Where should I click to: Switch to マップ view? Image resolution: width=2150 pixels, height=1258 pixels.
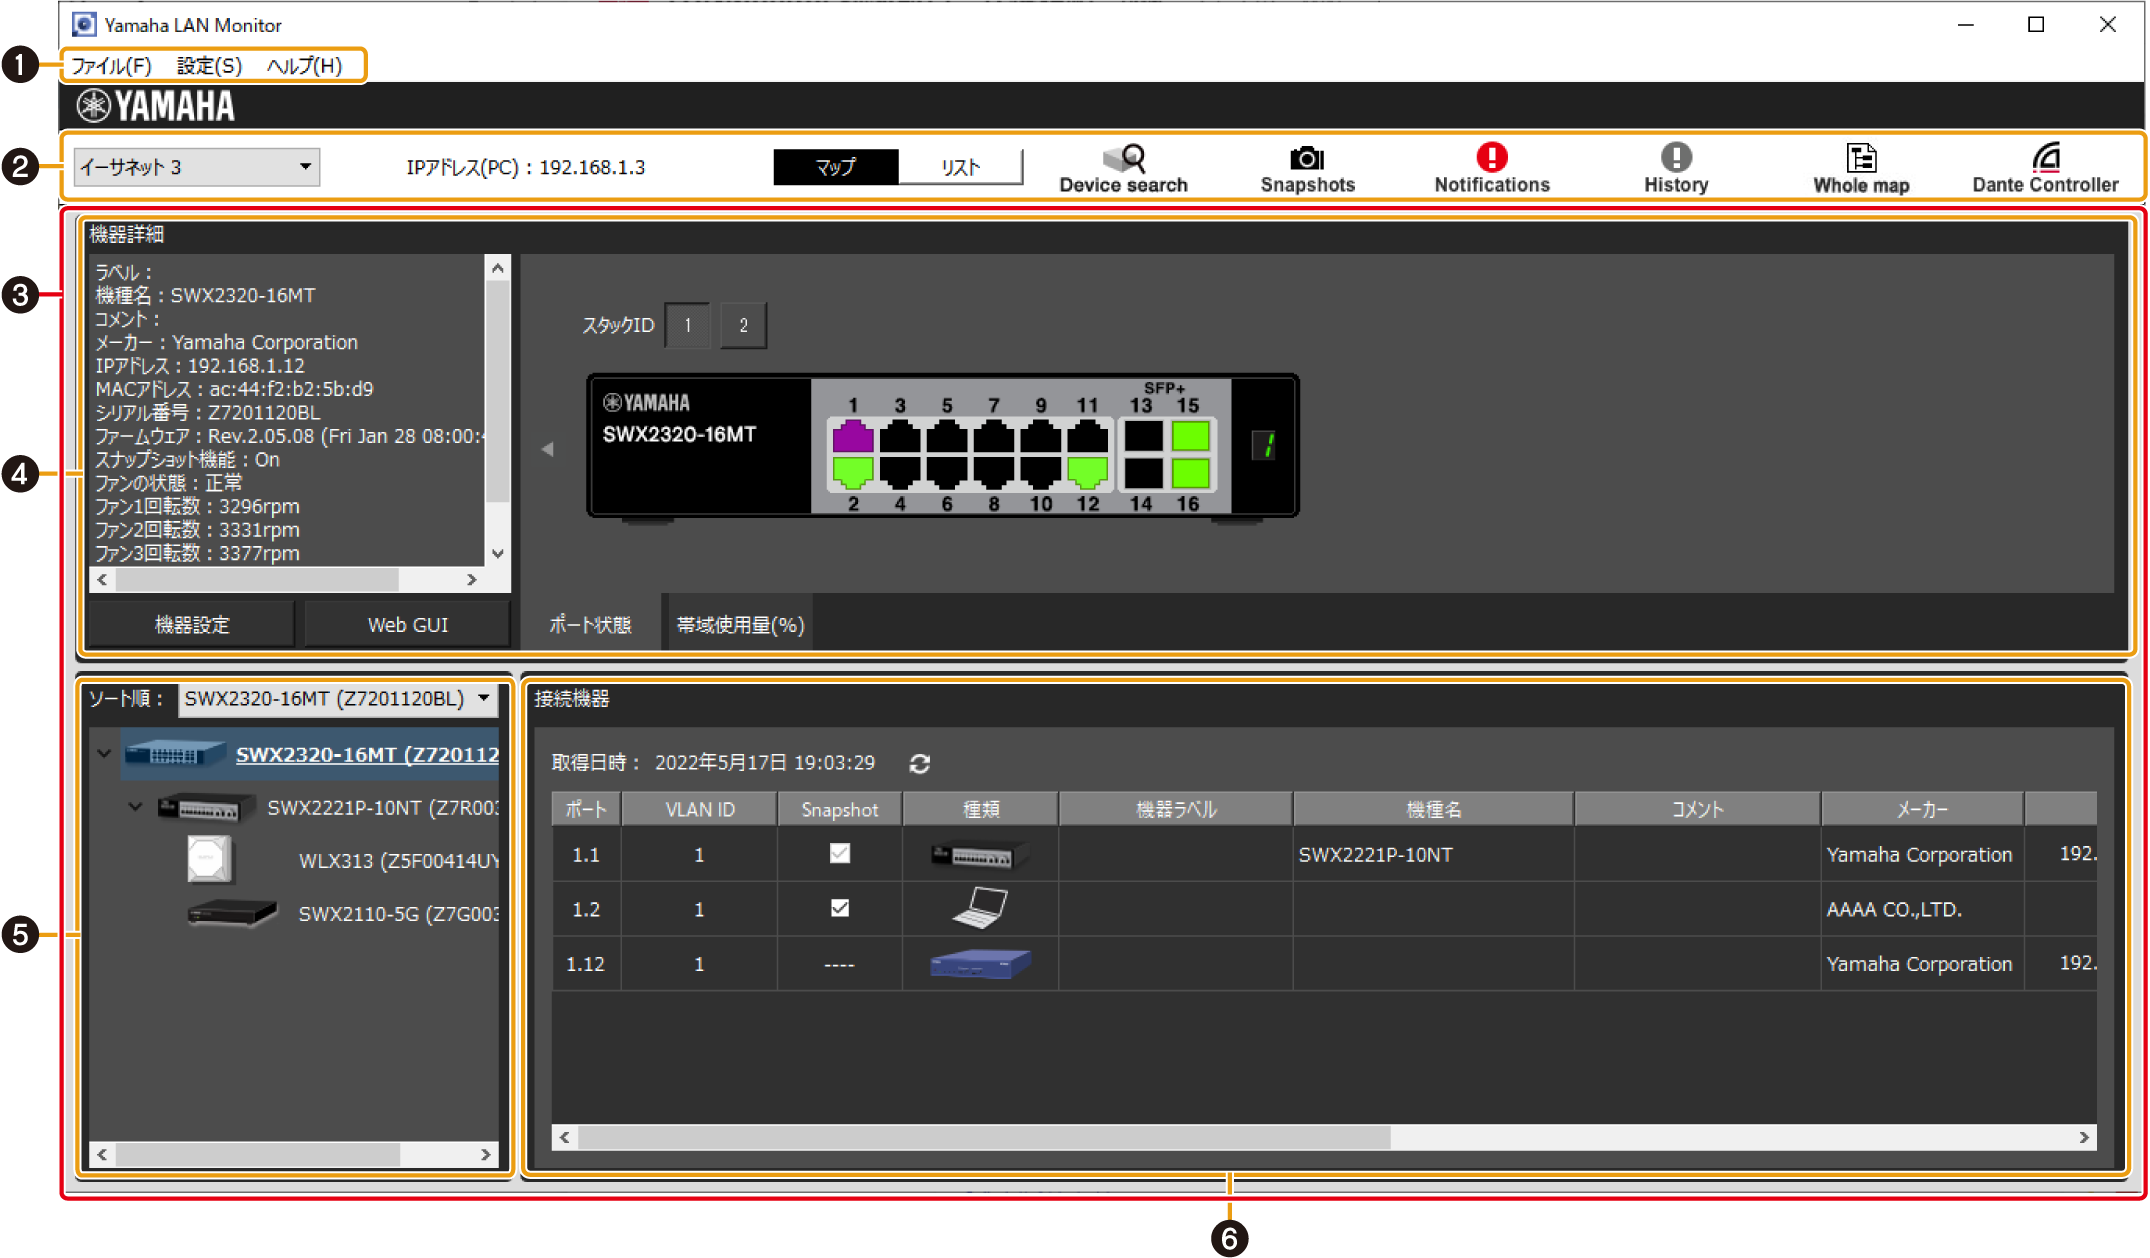pyautogui.click(x=836, y=167)
